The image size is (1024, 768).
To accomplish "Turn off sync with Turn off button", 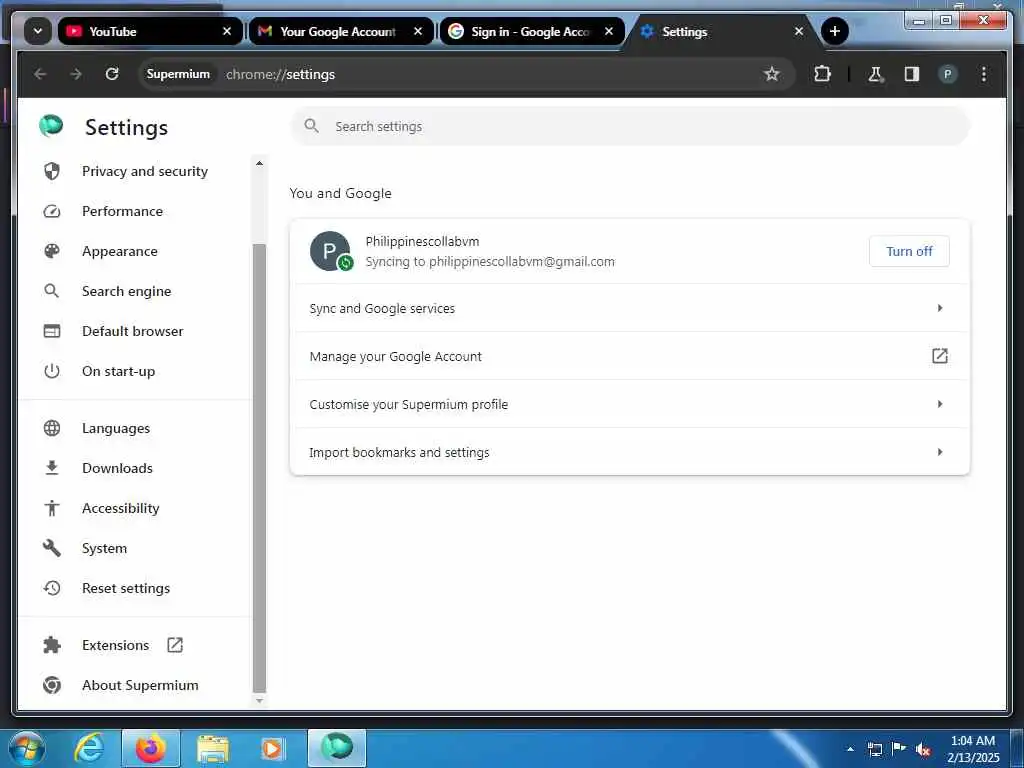I will (909, 251).
